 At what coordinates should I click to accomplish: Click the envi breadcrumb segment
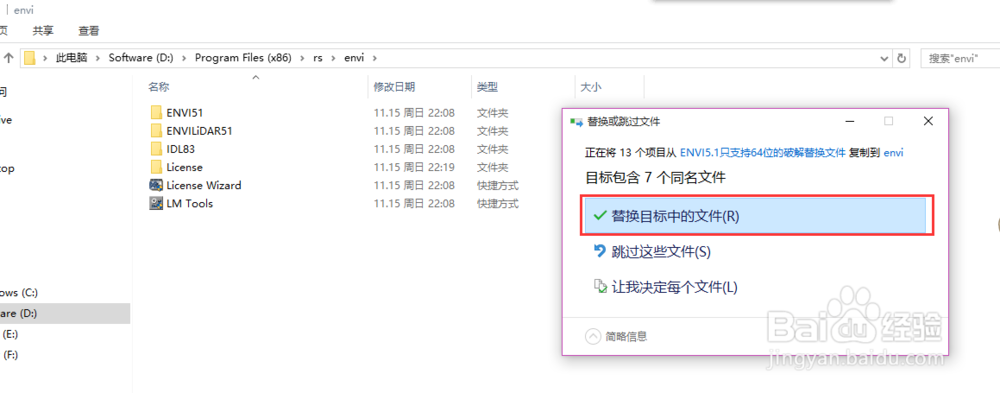pos(354,58)
